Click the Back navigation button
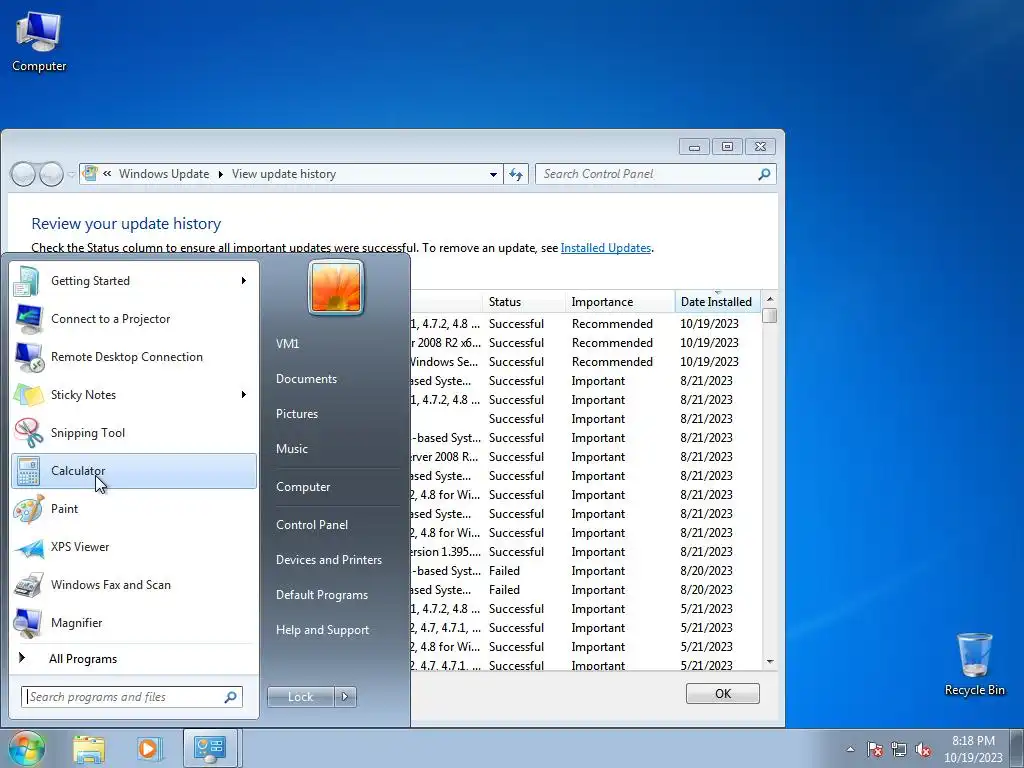Screen dimensions: 1024x768 coord(23,174)
